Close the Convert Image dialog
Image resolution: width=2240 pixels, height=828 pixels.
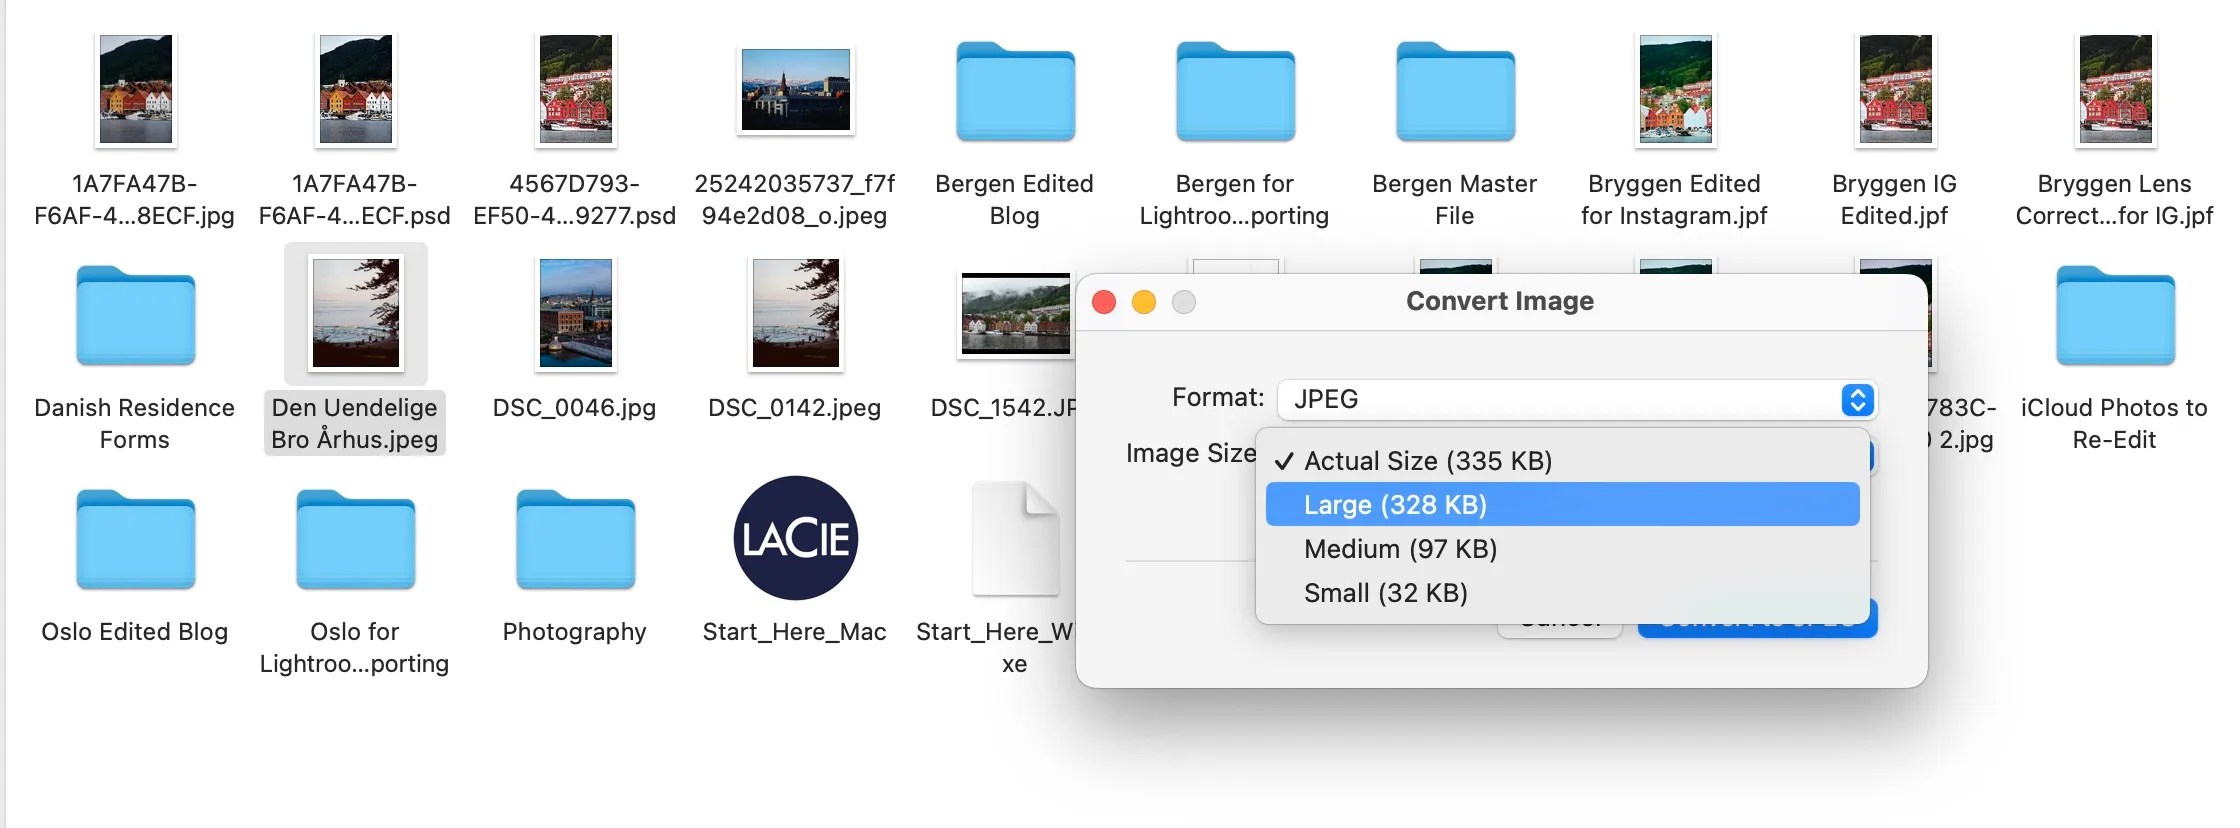click(1104, 302)
